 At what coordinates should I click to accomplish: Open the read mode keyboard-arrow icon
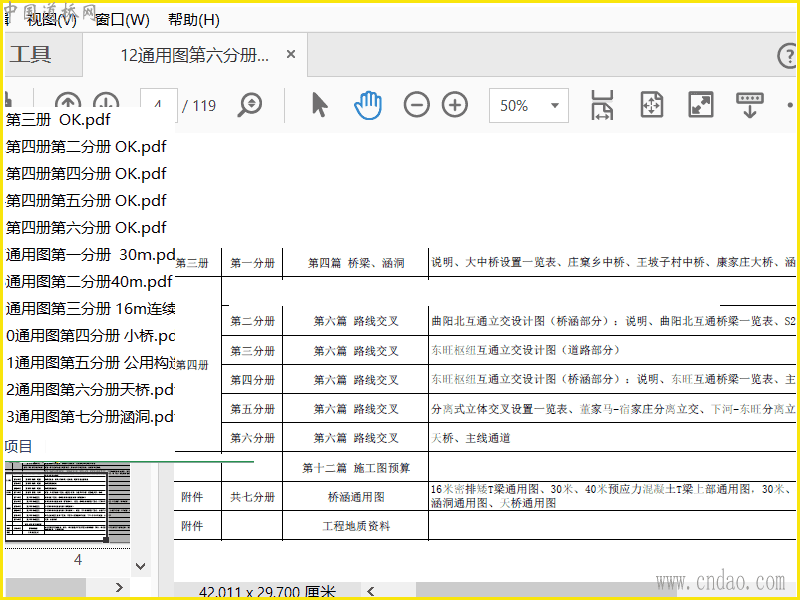(749, 105)
